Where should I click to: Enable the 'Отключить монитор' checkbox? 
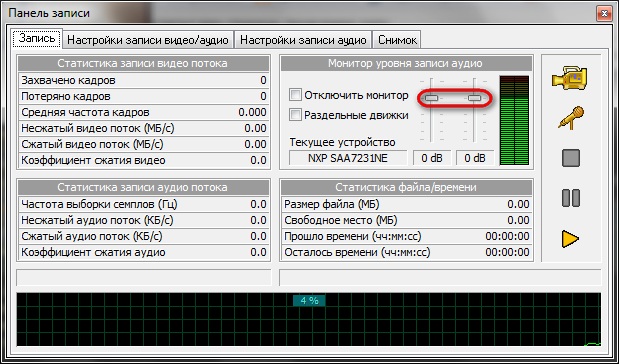coord(295,95)
